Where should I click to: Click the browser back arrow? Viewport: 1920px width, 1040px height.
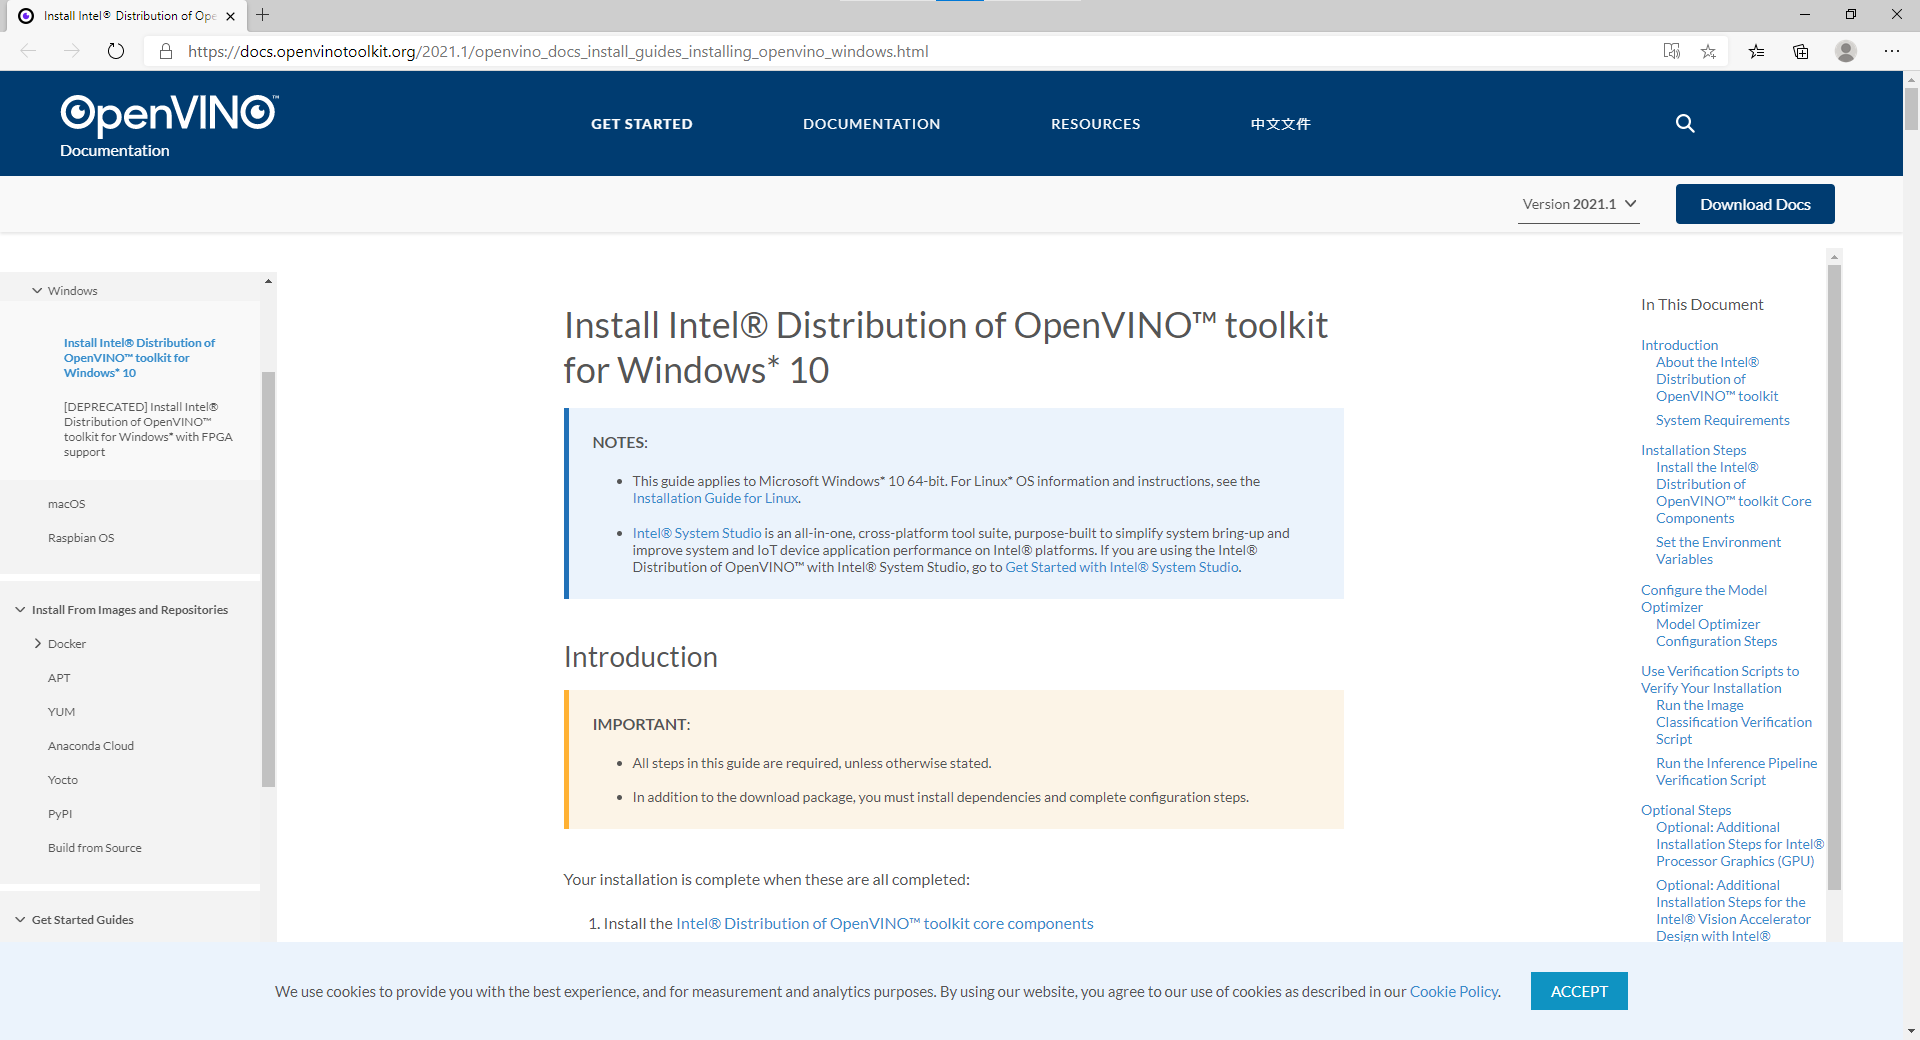(x=27, y=51)
